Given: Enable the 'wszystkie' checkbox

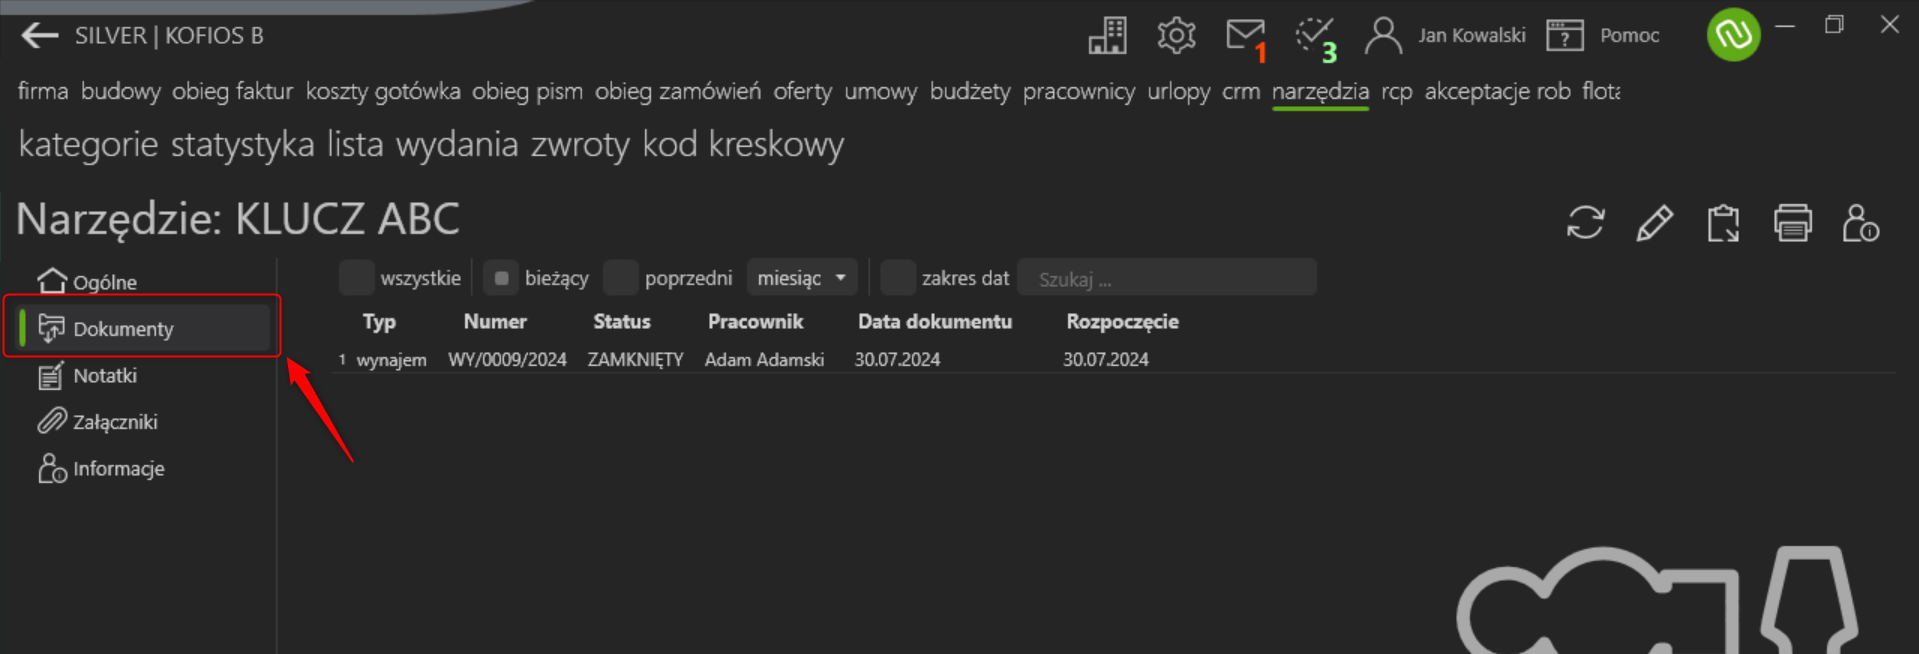Looking at the screenshot, I should click(357, 278).
